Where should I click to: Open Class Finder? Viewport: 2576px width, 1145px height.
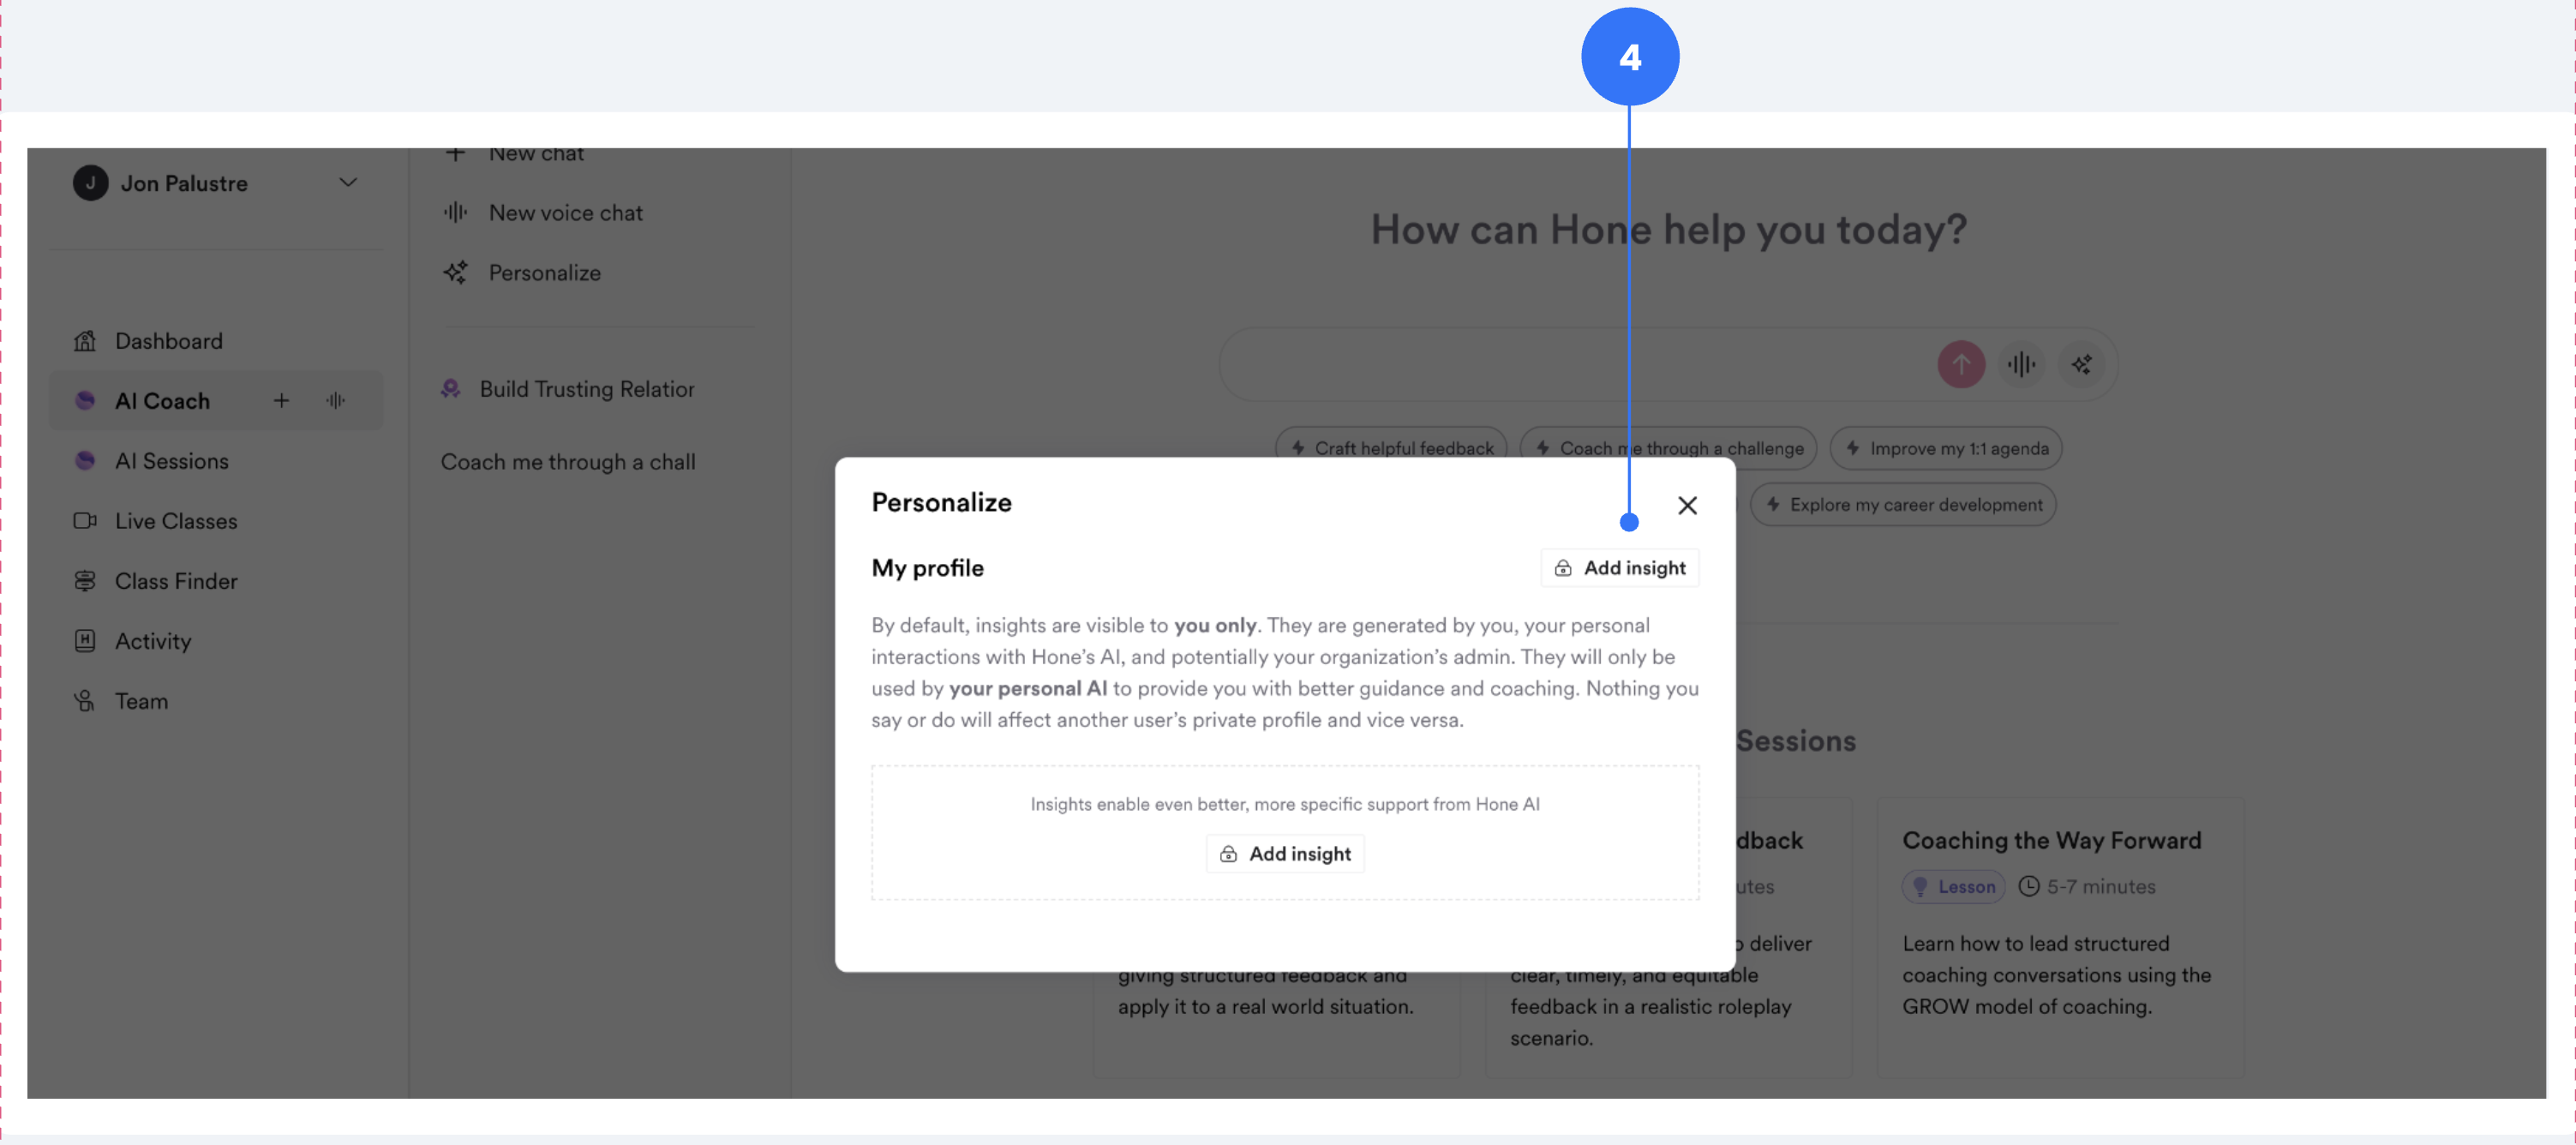point(175,581)
